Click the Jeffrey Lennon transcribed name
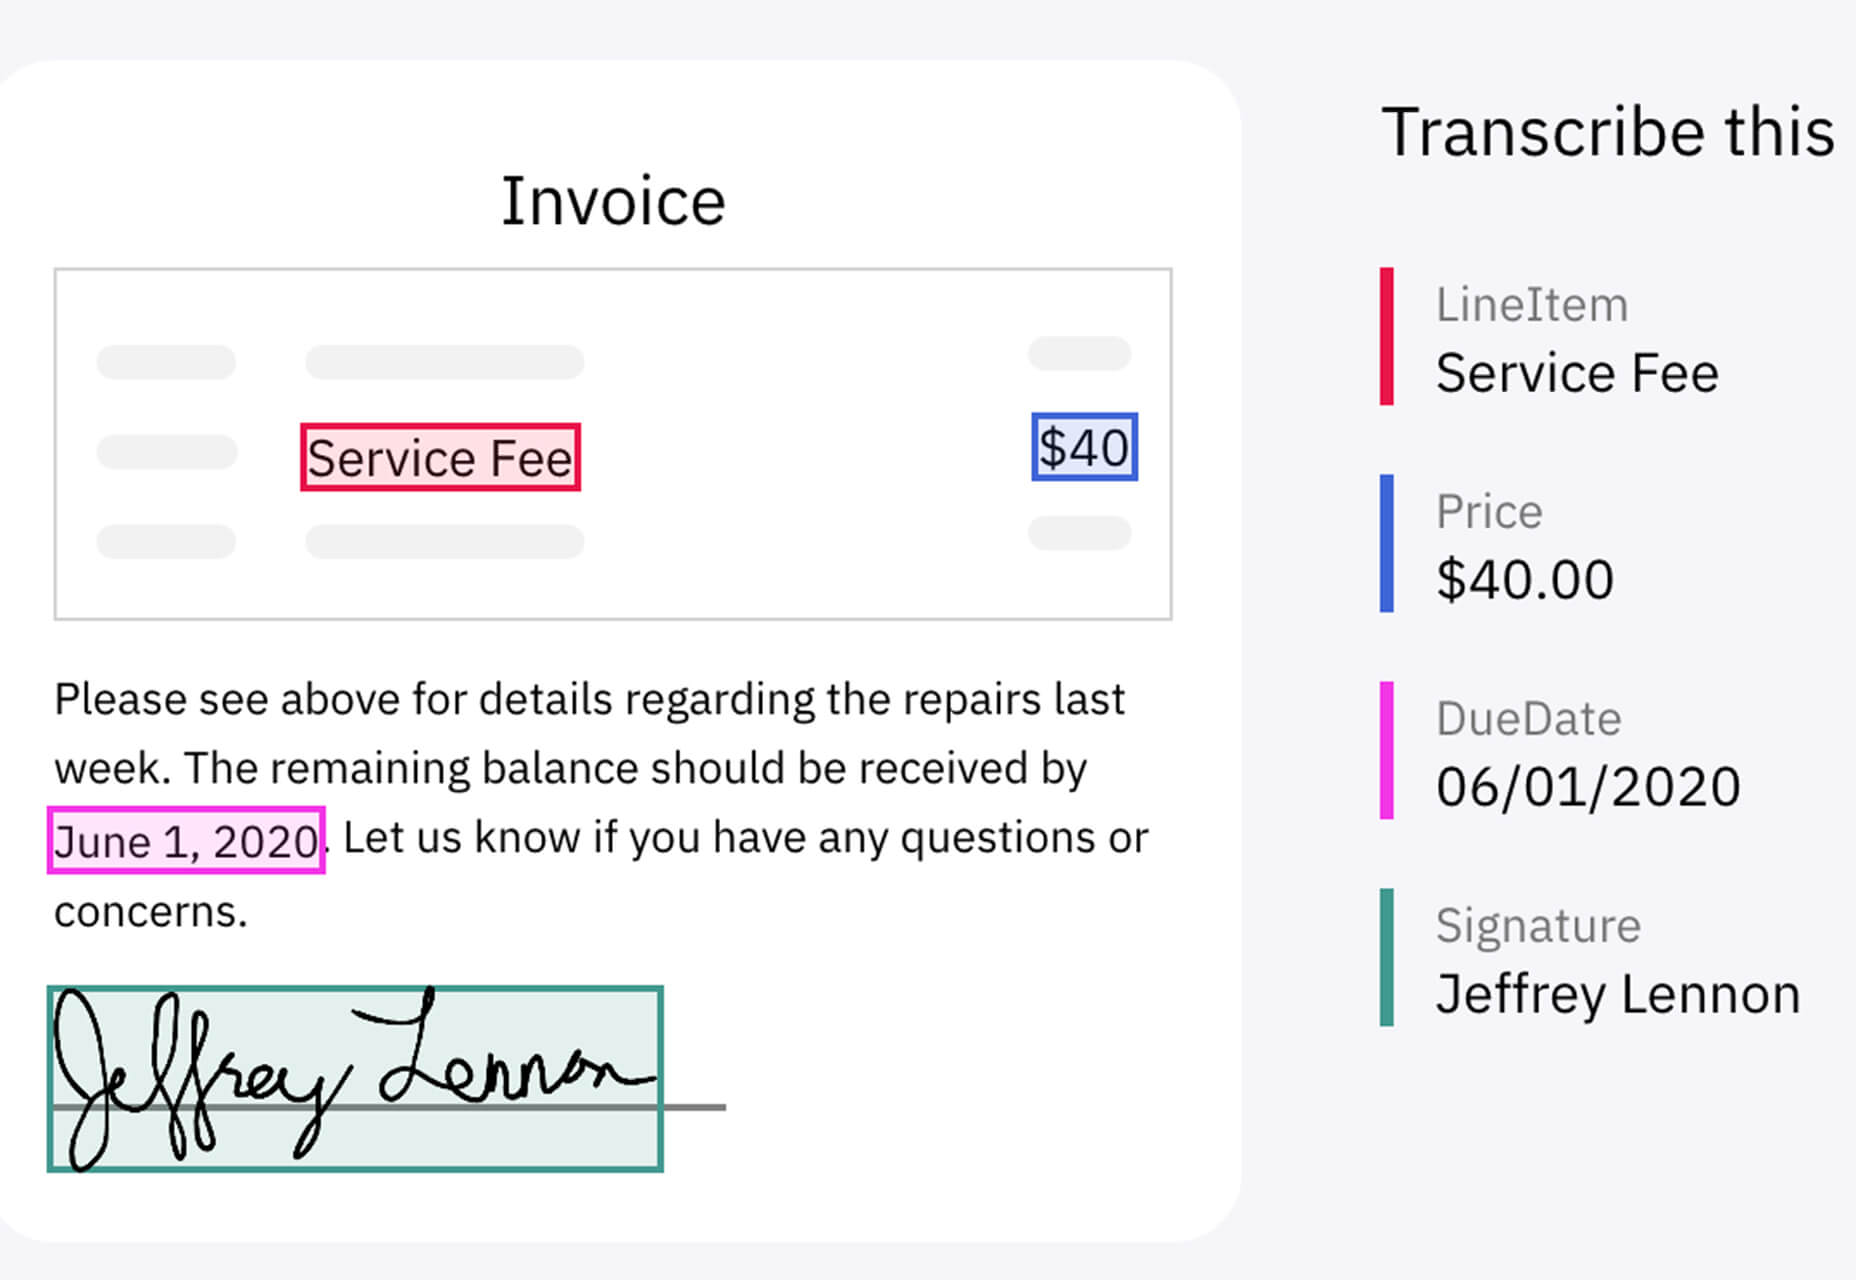1856x1280 pixels. click(1618, 995)
